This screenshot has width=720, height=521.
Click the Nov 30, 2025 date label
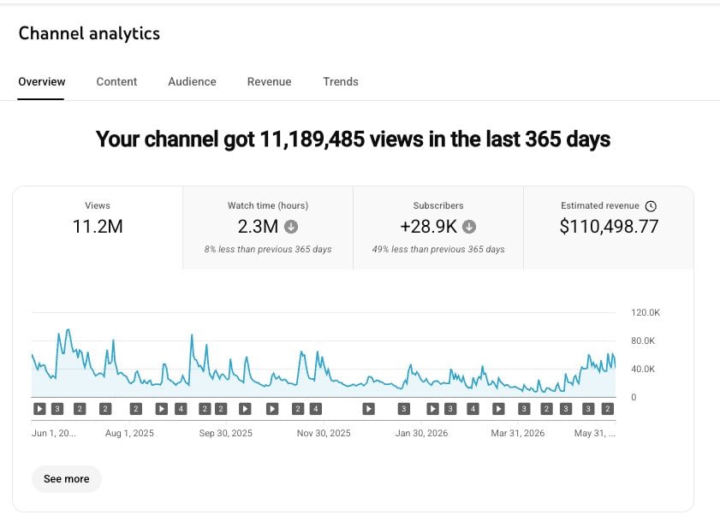pyautogui.click(x=324, y=433)
